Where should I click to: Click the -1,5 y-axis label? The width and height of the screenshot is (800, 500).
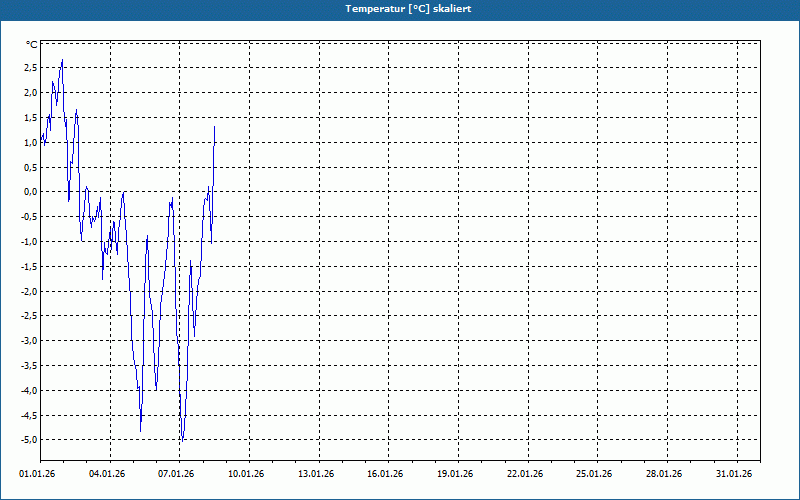29,267
